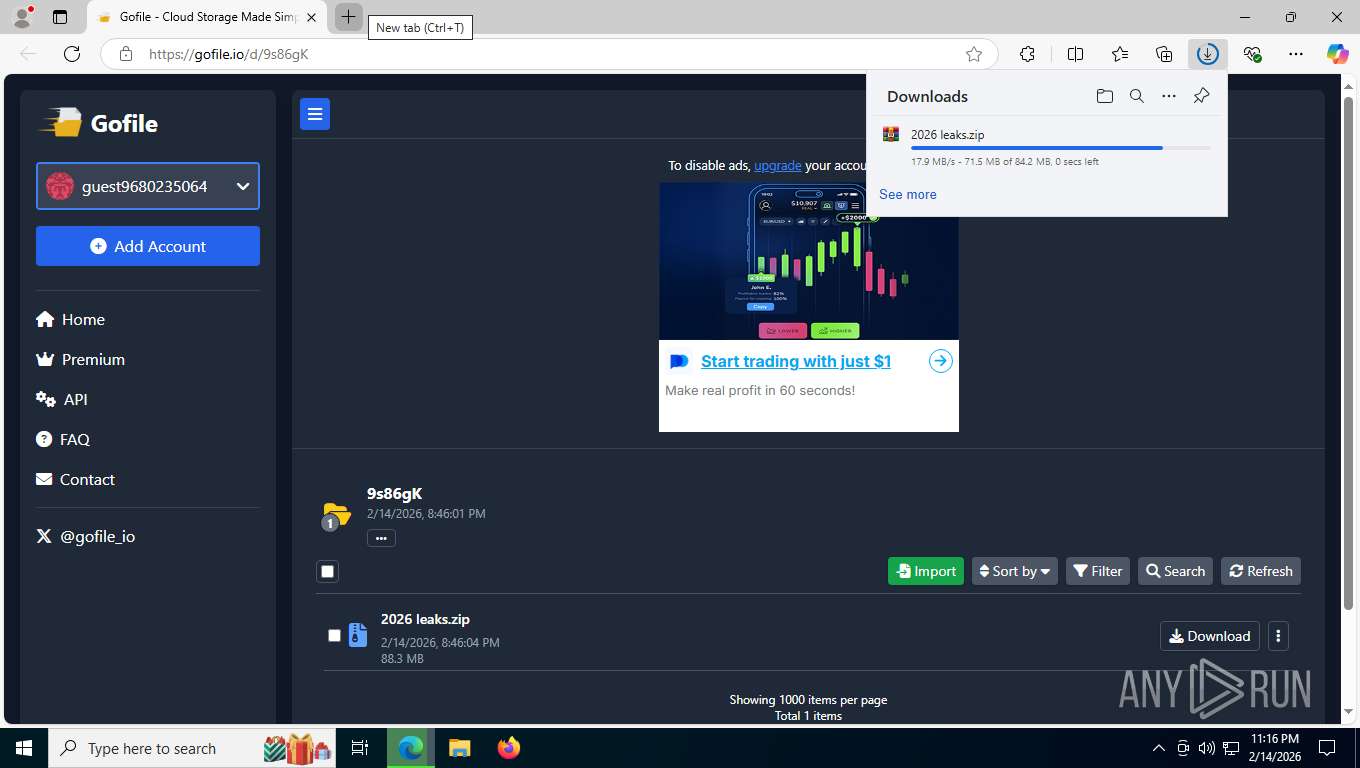Tick the 2026 leaks.zip checkbox
Image resolution: width=1360 pixels, height=768 pixels.
click(334, 635)
